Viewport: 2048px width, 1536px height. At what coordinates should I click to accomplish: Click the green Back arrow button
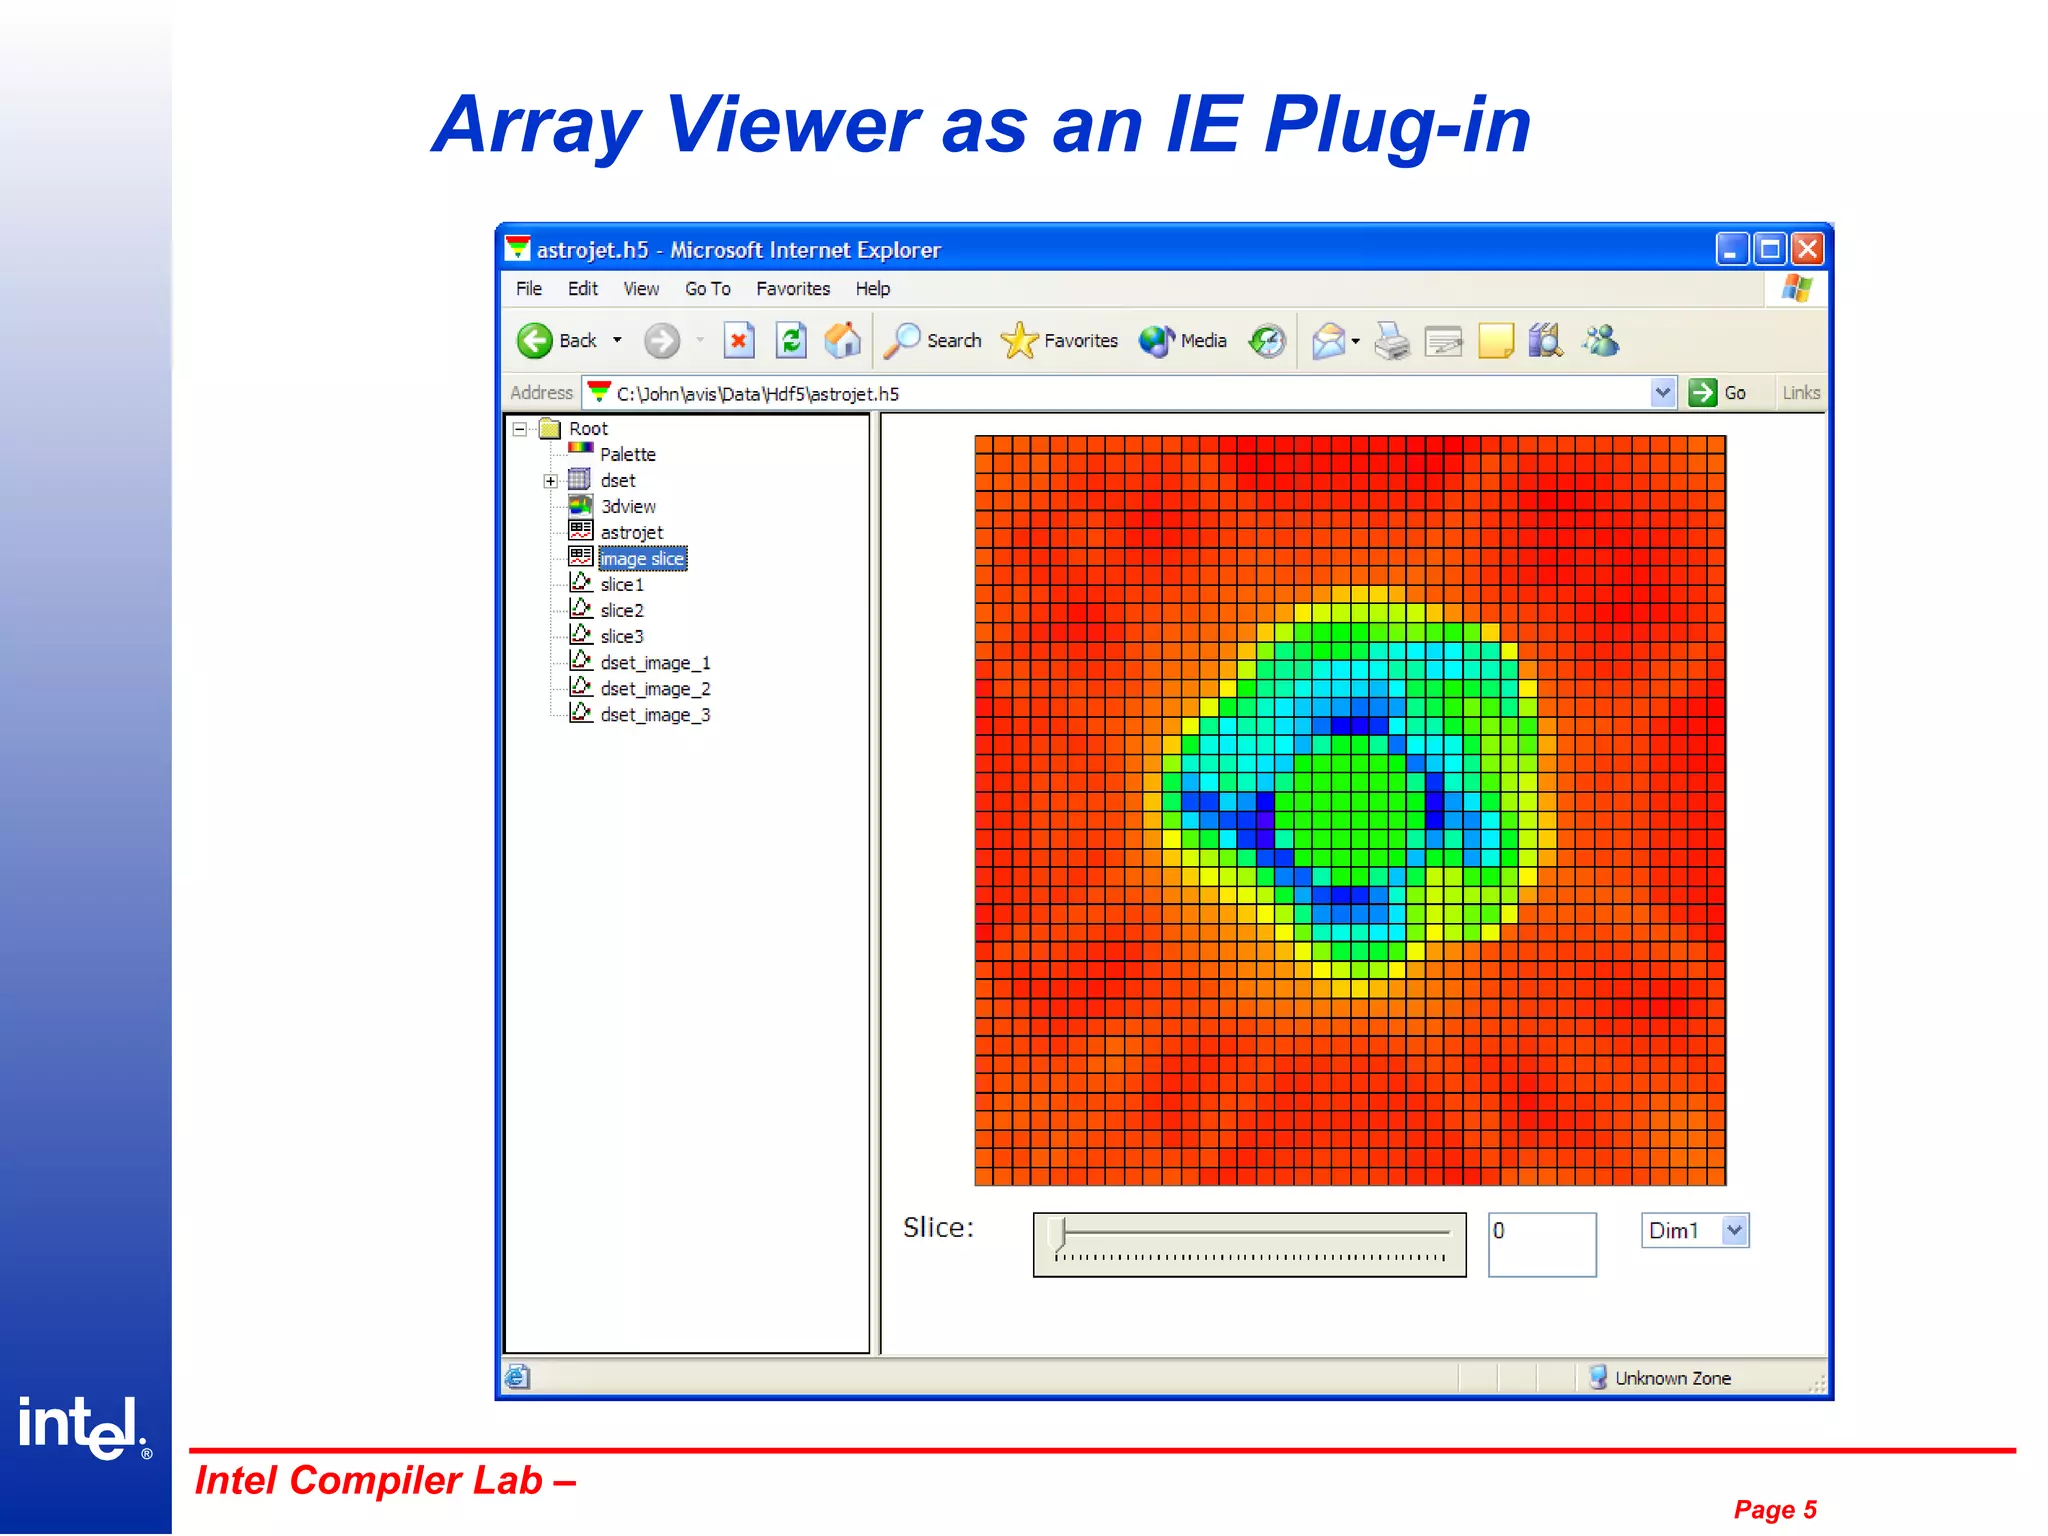[x=535, y=341]
